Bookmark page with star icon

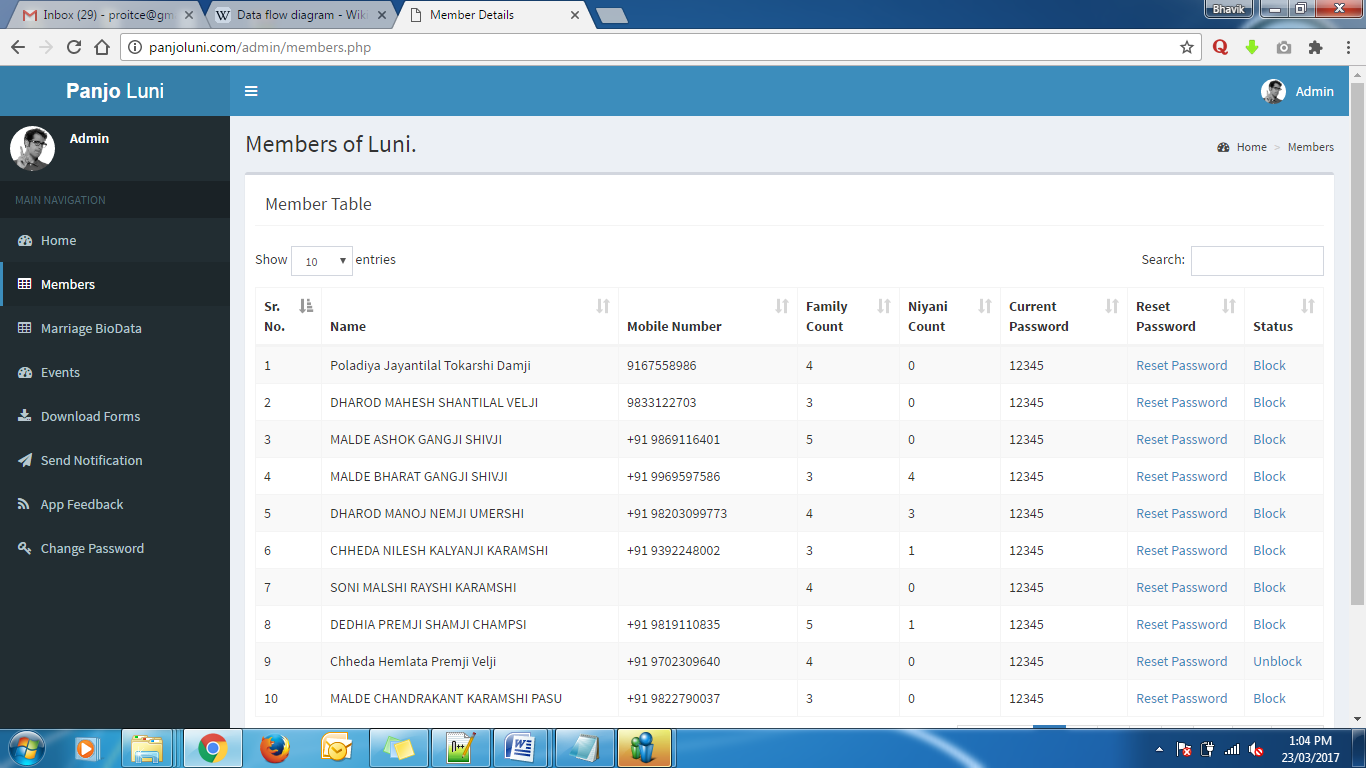pyautogui.click(x=1187, y=47)
